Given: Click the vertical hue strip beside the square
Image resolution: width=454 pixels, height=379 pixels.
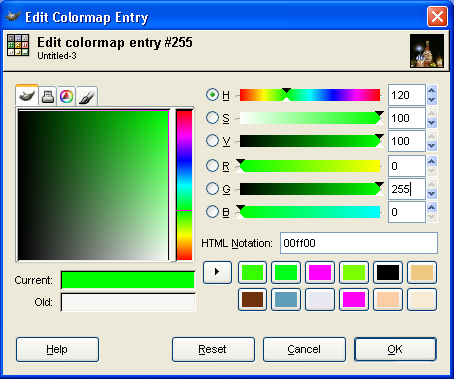Looking at the screenshot, I should click(x=184, y=185).
